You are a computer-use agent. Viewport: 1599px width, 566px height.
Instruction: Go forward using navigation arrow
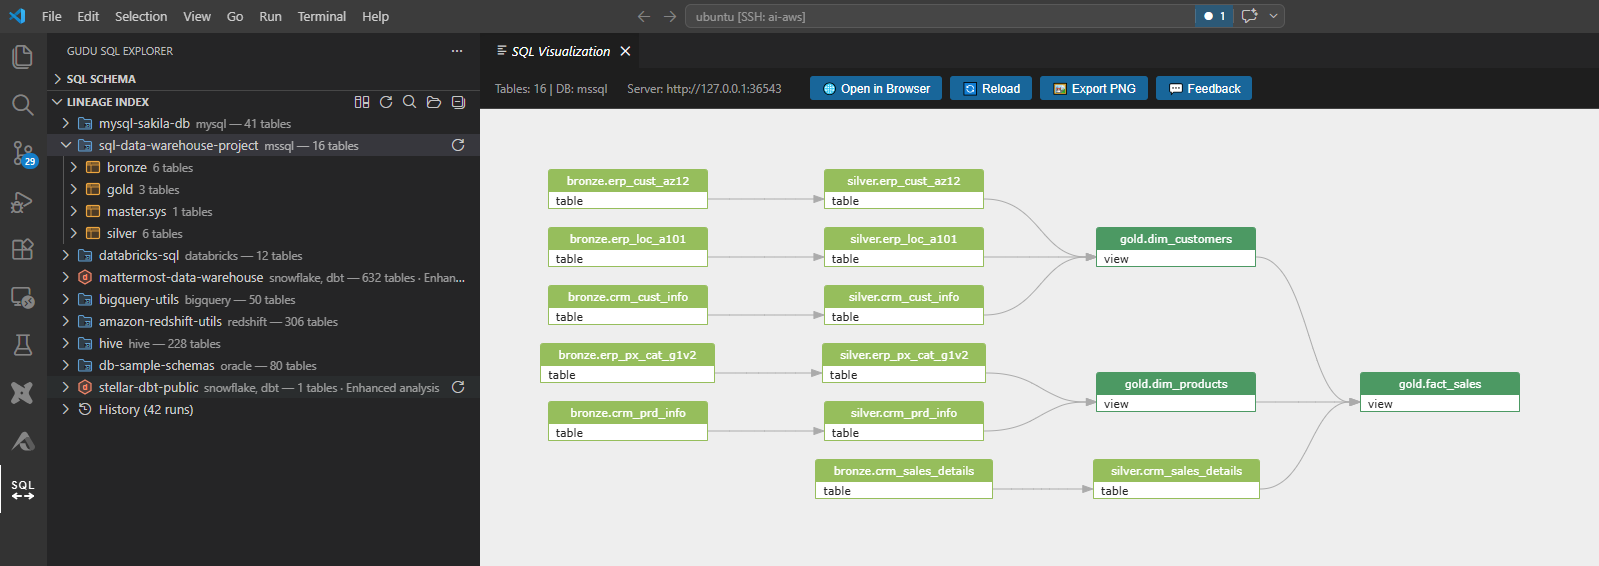(x=670, y=16)
